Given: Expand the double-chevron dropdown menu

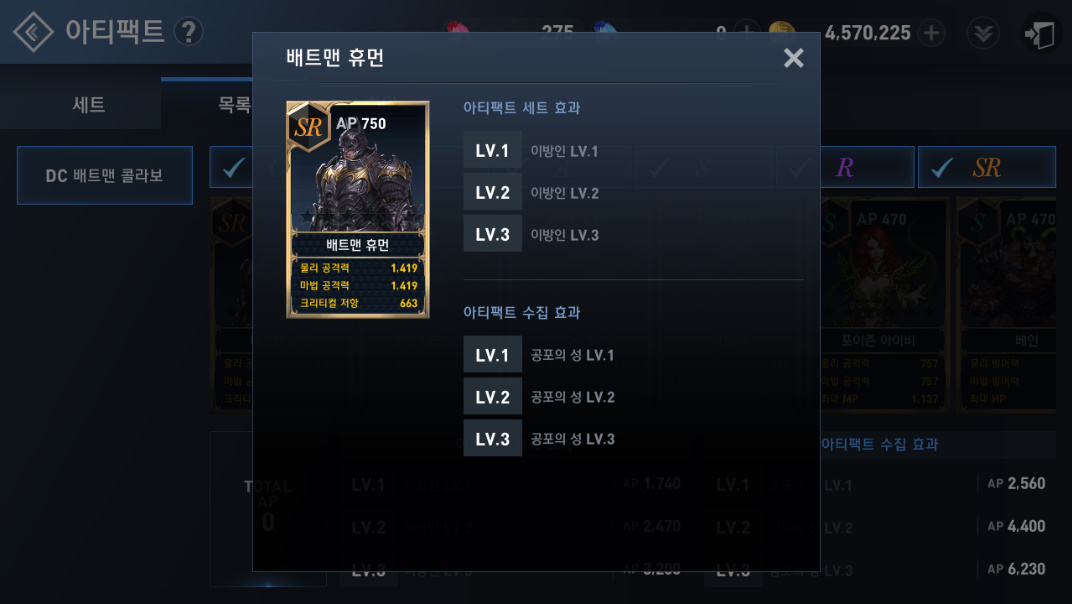Looking at the screenshot, I should tap(983, 34).
